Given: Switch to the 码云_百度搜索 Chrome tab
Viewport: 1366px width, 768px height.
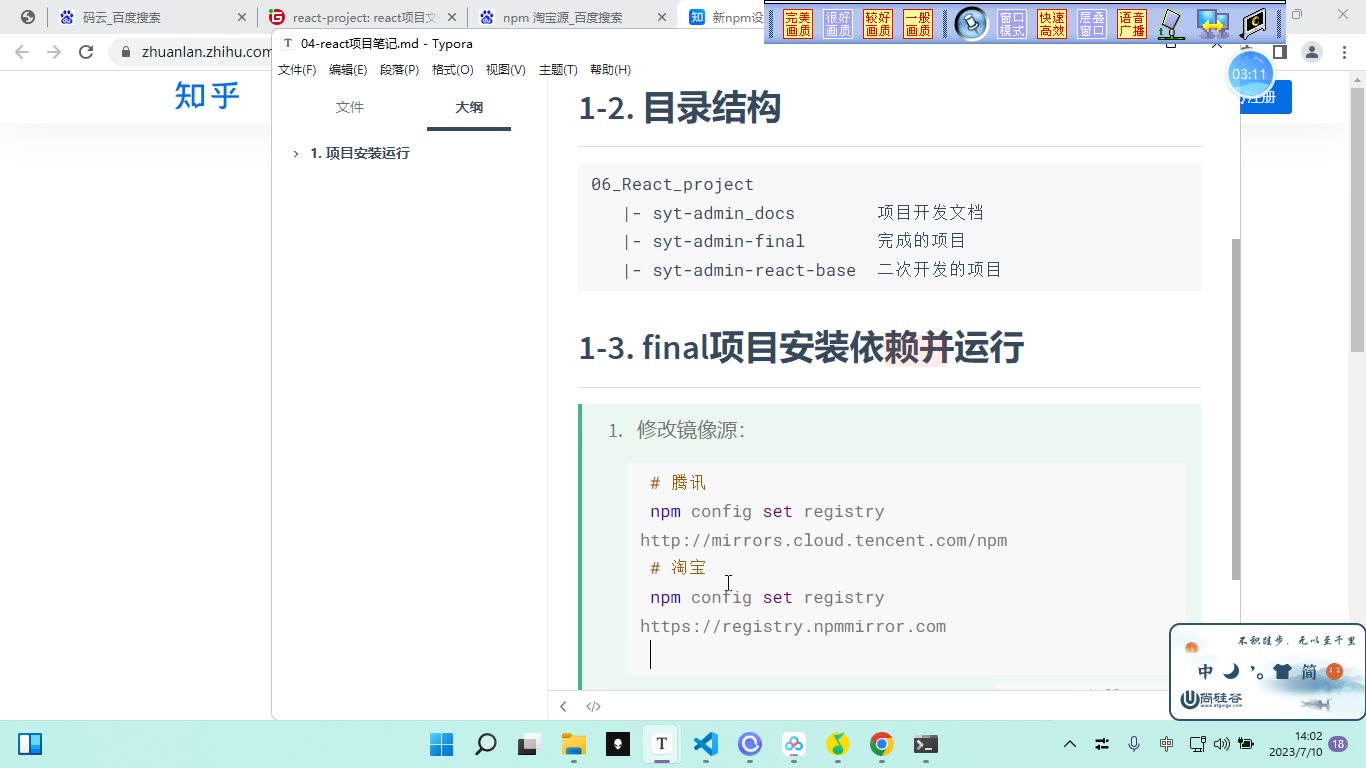Looking at the screenshot, I should pos(153,17).
